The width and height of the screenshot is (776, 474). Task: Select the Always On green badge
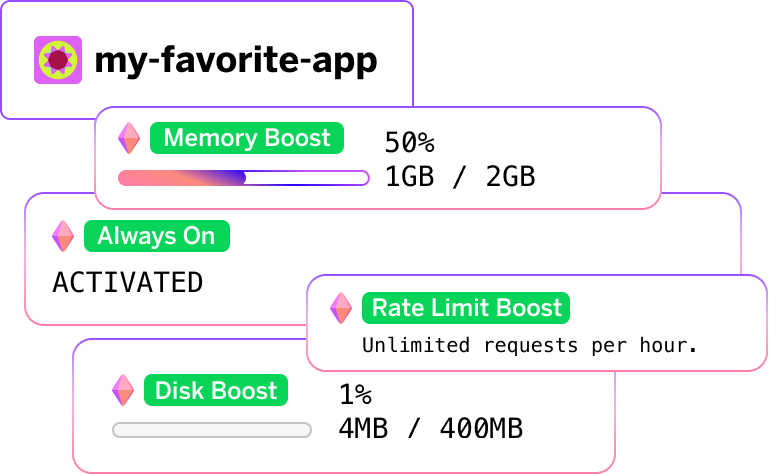pyautogui.click(x=156, y=236)
